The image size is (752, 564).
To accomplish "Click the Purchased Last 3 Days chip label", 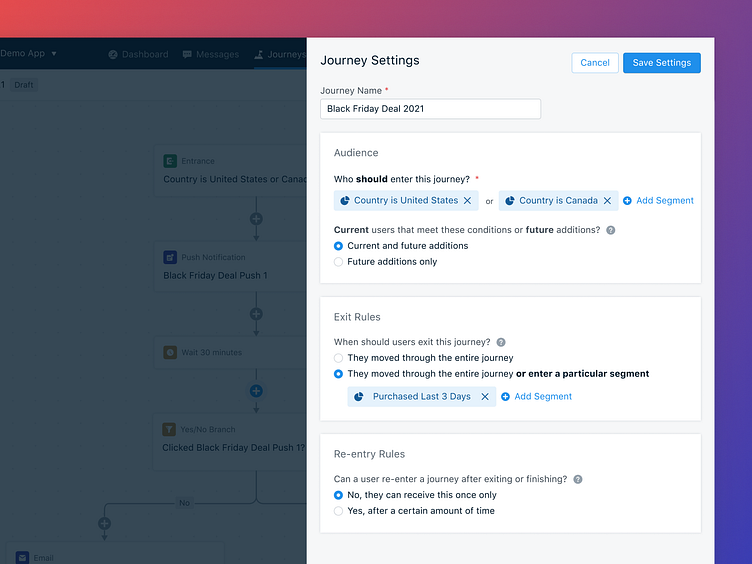I will tap(422, 397).
